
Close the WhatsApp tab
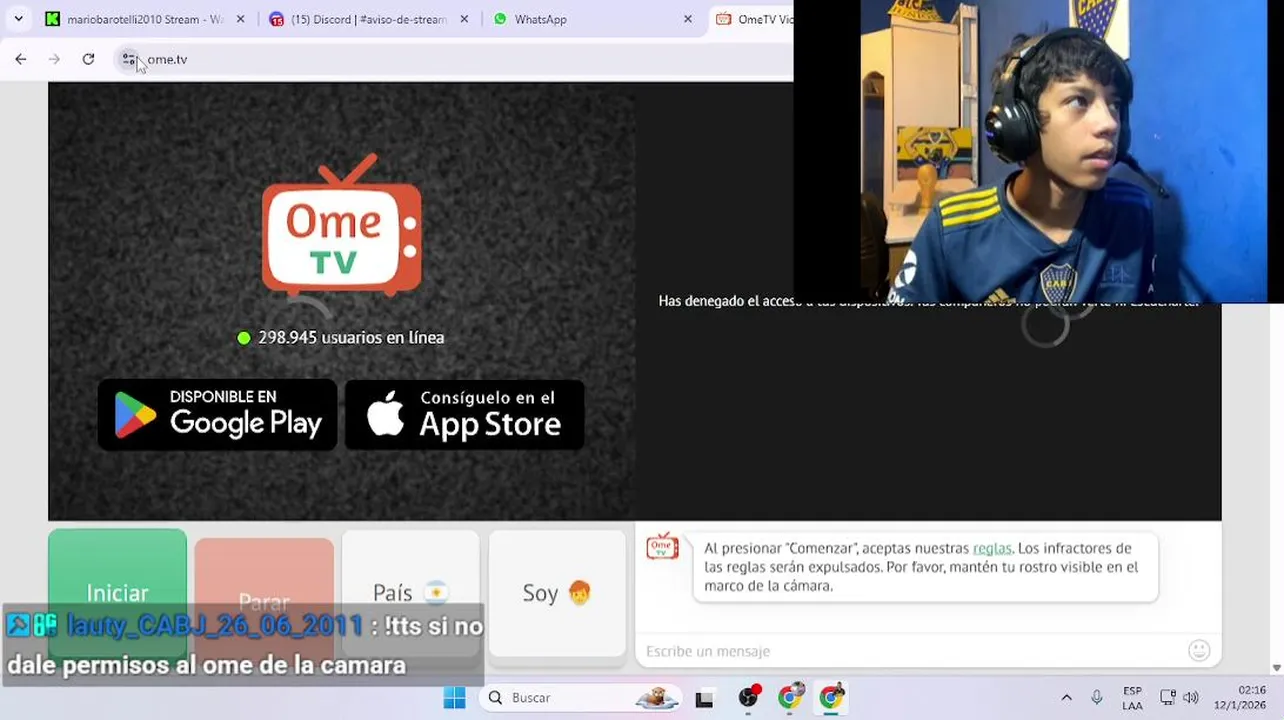click(x=688, y=19)
